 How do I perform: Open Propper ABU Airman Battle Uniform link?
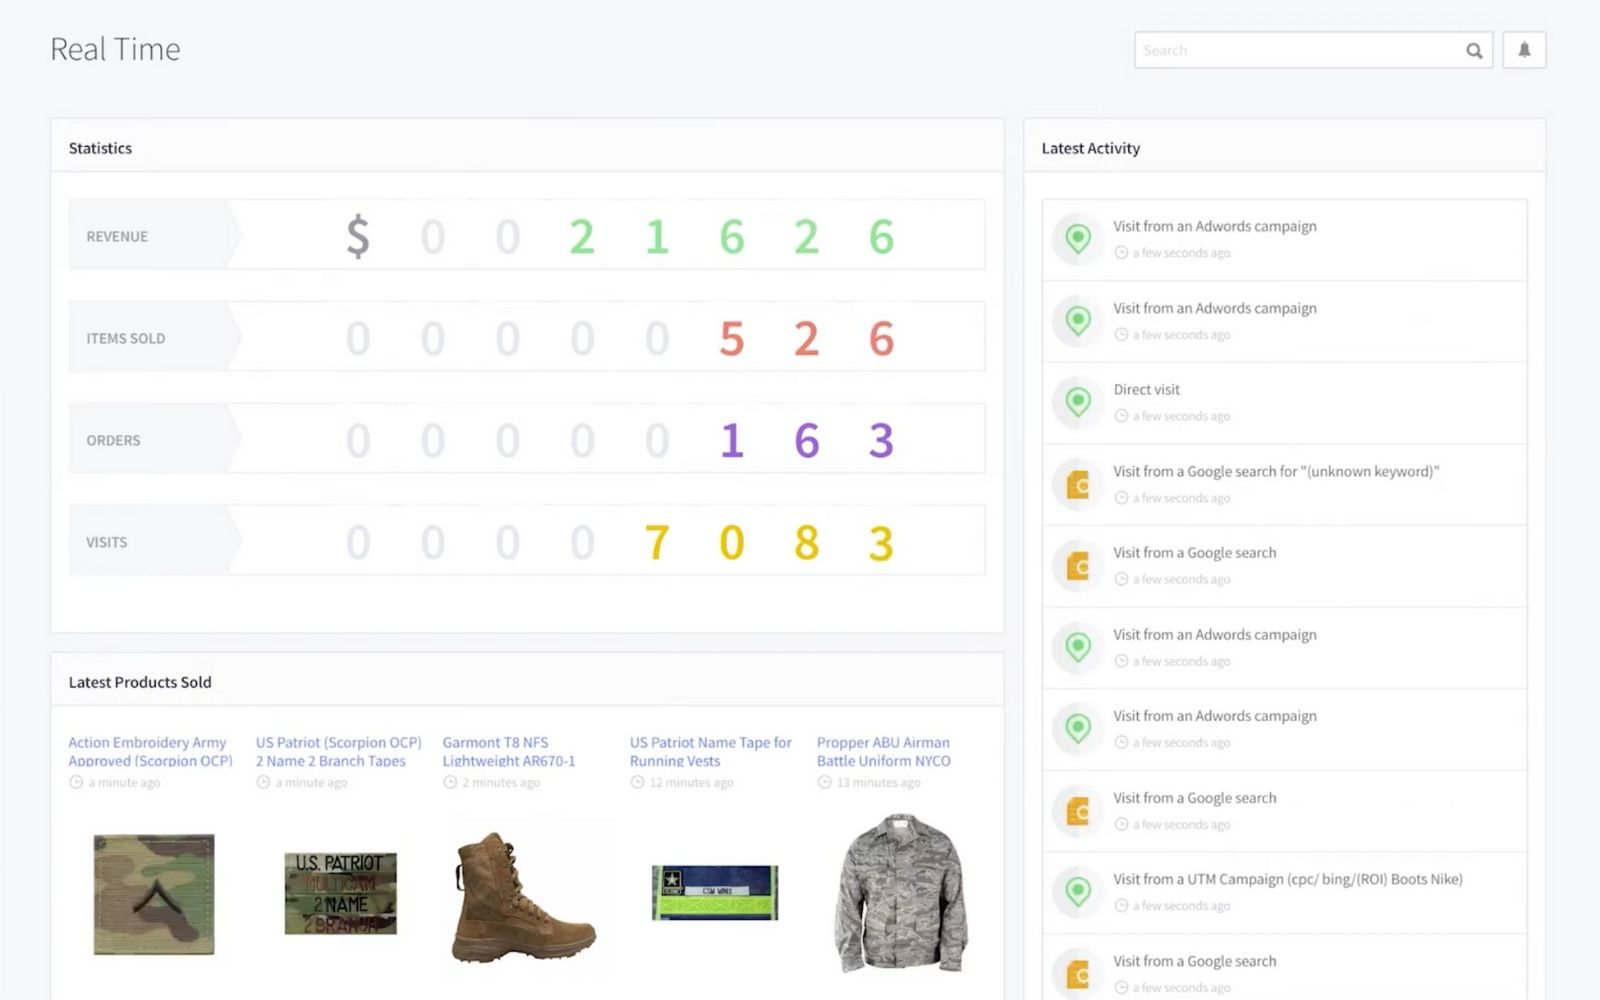884,751
